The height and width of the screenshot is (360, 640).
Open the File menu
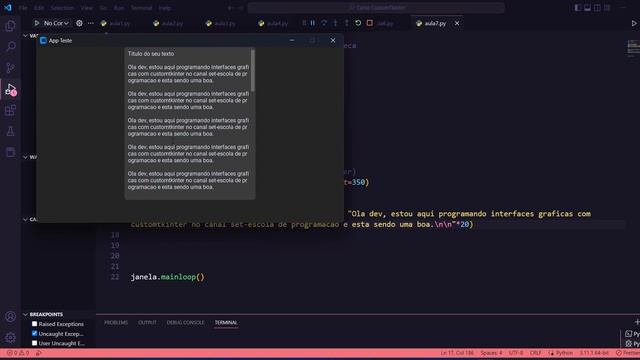click(23, 8)
